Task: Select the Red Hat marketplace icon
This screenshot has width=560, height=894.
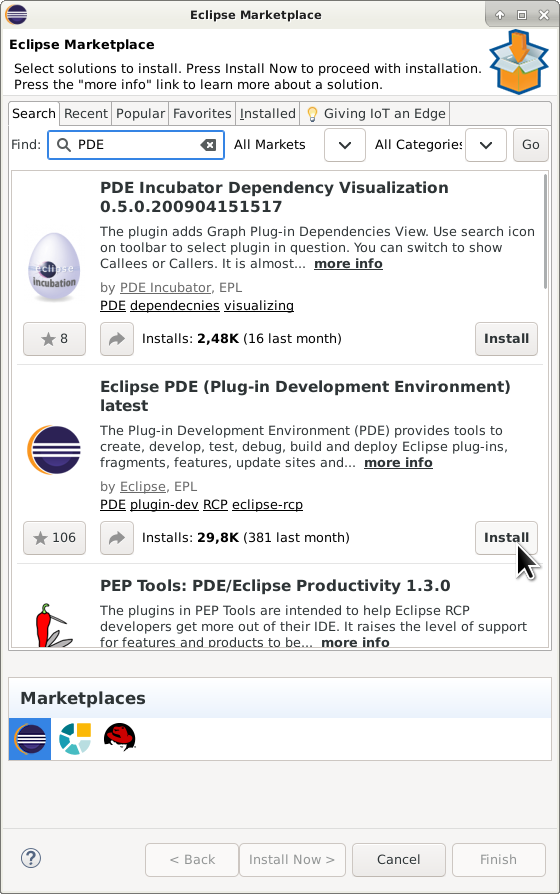Action: click(120, 737)
